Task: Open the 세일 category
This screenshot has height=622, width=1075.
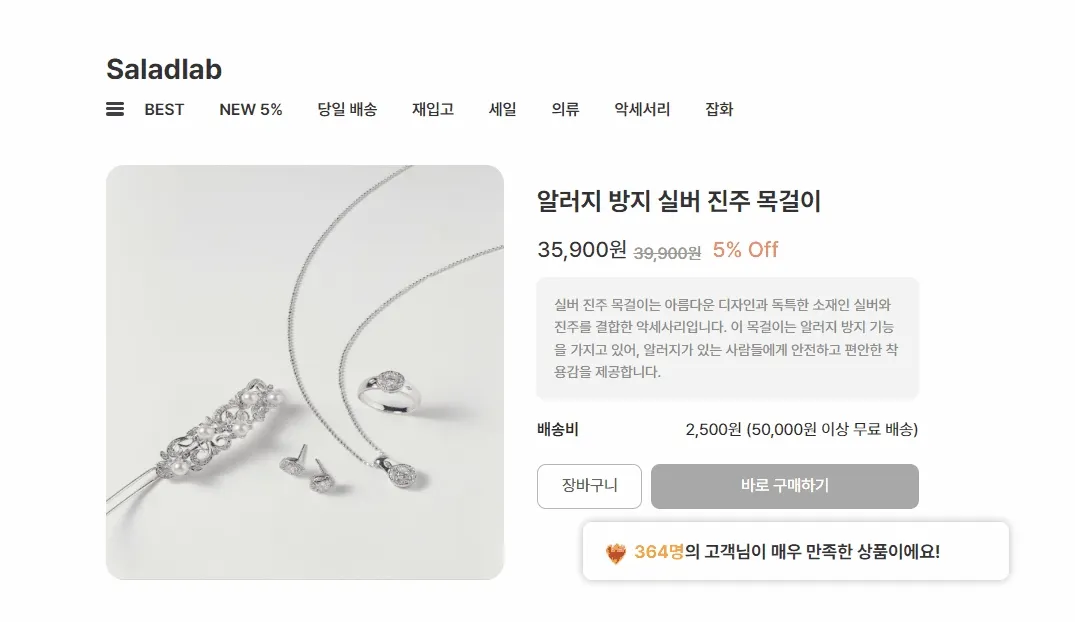Action: [503, 109]
